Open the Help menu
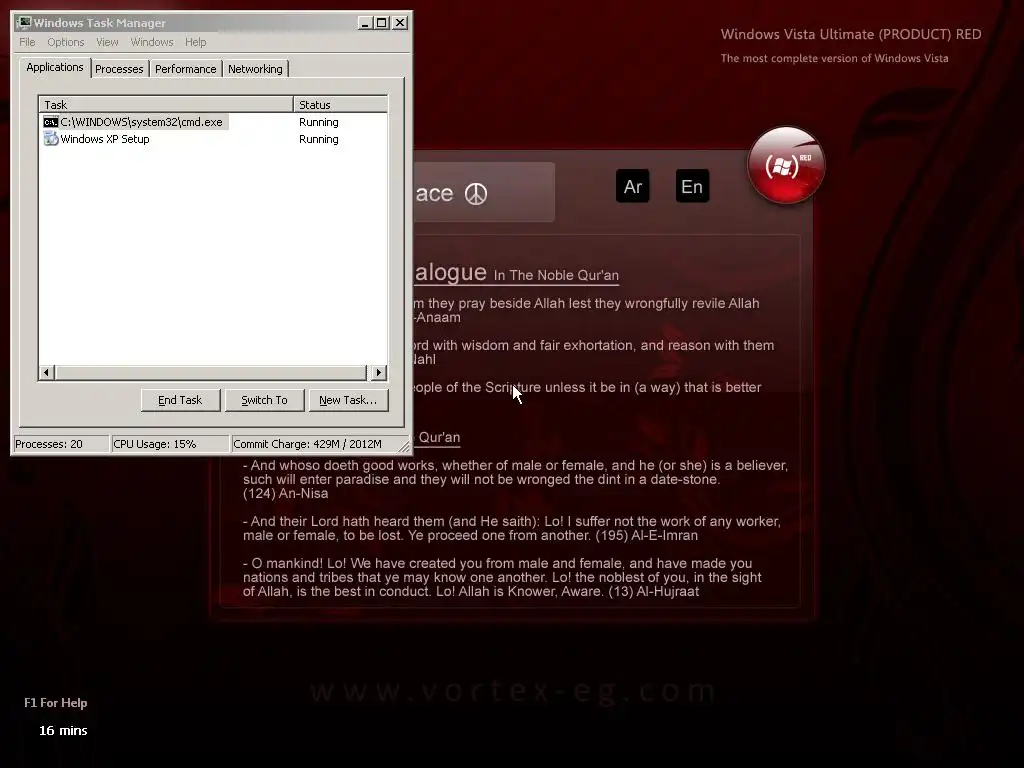The image size is (1024, 768). point(195,42)
